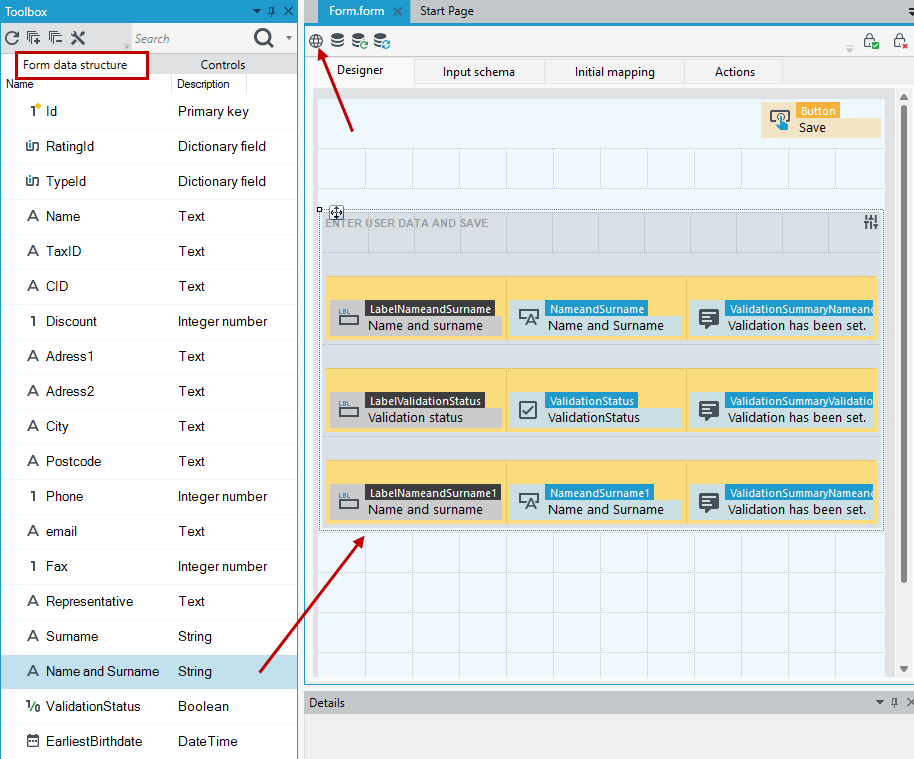Click the padlock icon with green checkmark
The width and height of the screenshot is (914, 759).
[871, 41]
